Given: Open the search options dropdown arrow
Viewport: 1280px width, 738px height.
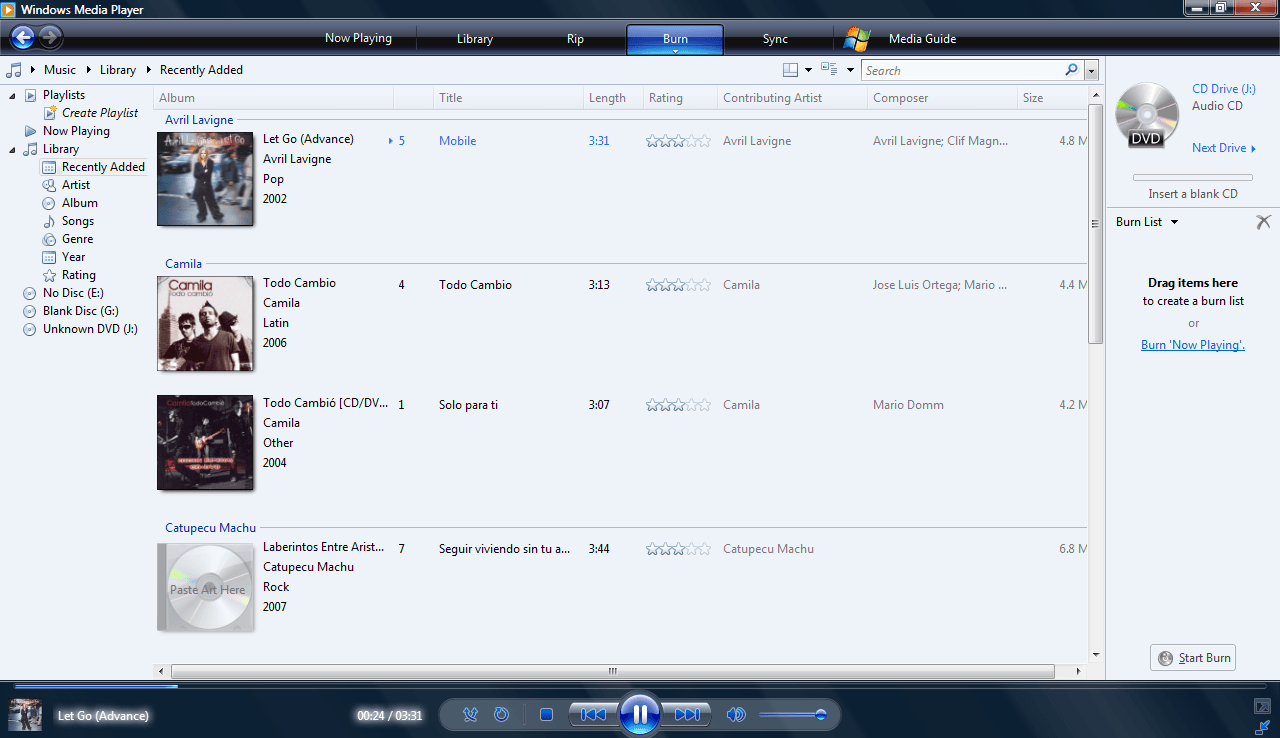Looking at the screenshot, I should point(1091,70).
